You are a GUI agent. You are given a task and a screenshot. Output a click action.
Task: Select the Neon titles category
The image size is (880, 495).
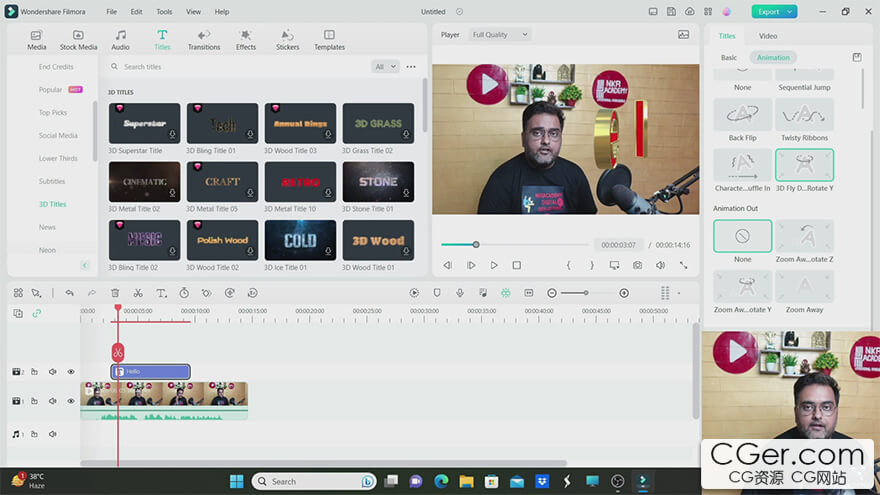(47, 250)
